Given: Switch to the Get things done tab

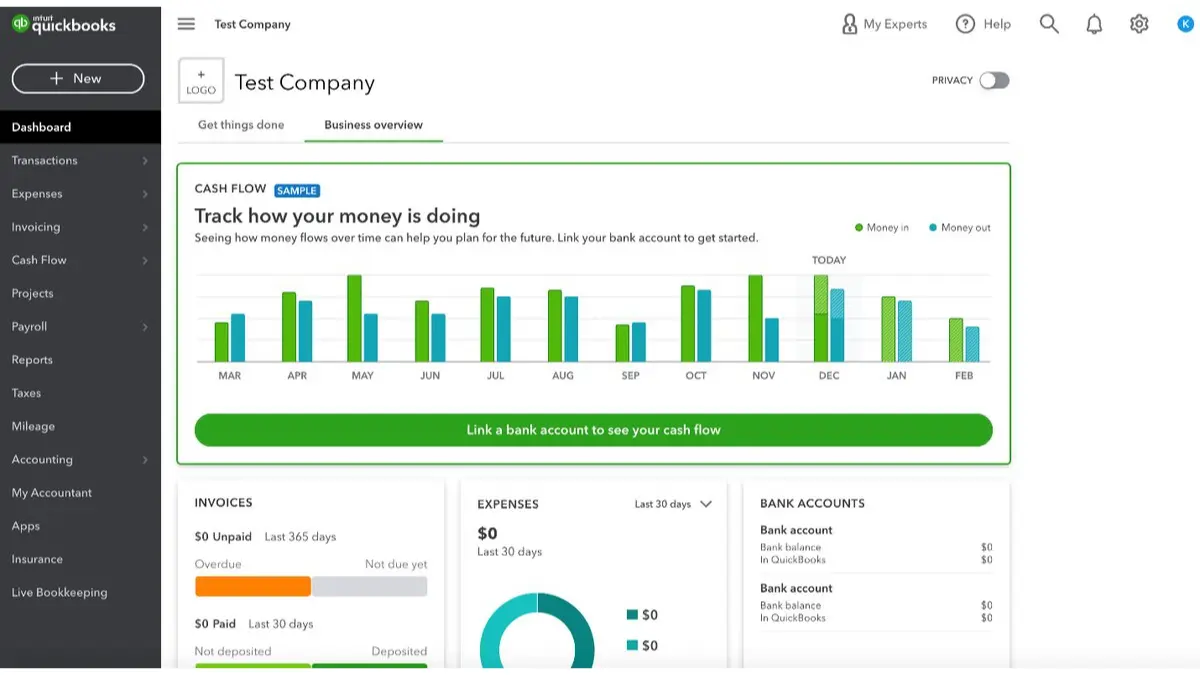Looking at the screenshot, I should point(240,124).
